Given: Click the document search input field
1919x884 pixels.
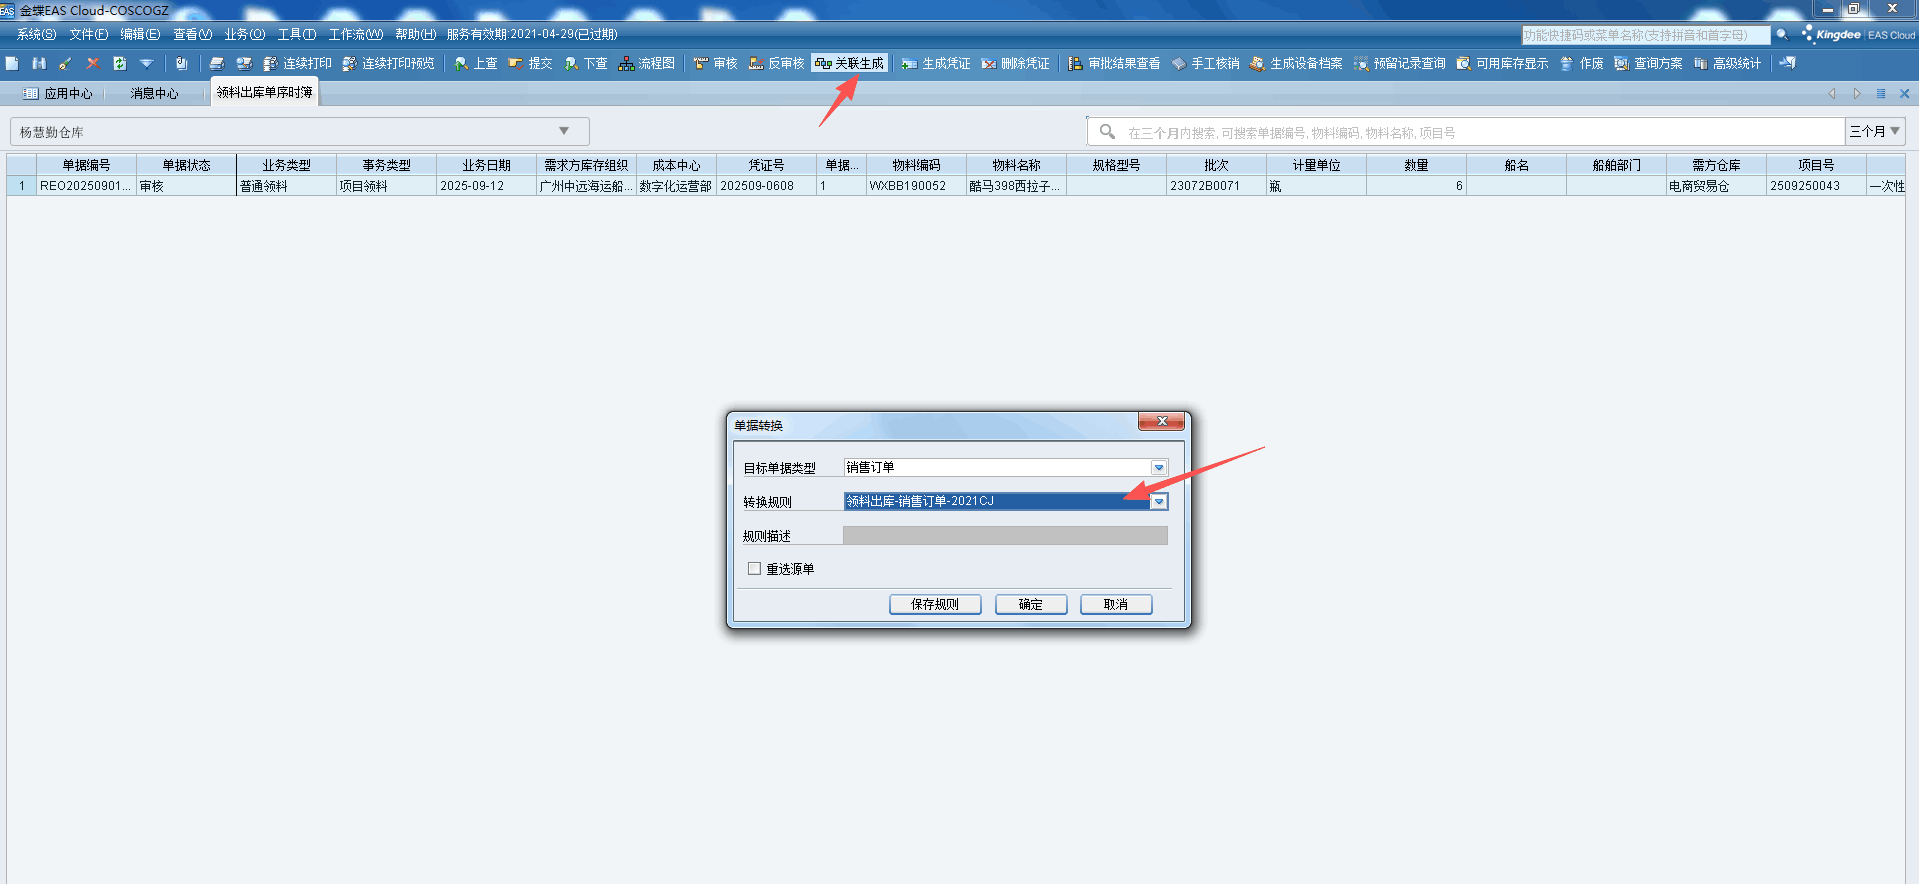Looking at the screenshot, I should point(1480,132).
